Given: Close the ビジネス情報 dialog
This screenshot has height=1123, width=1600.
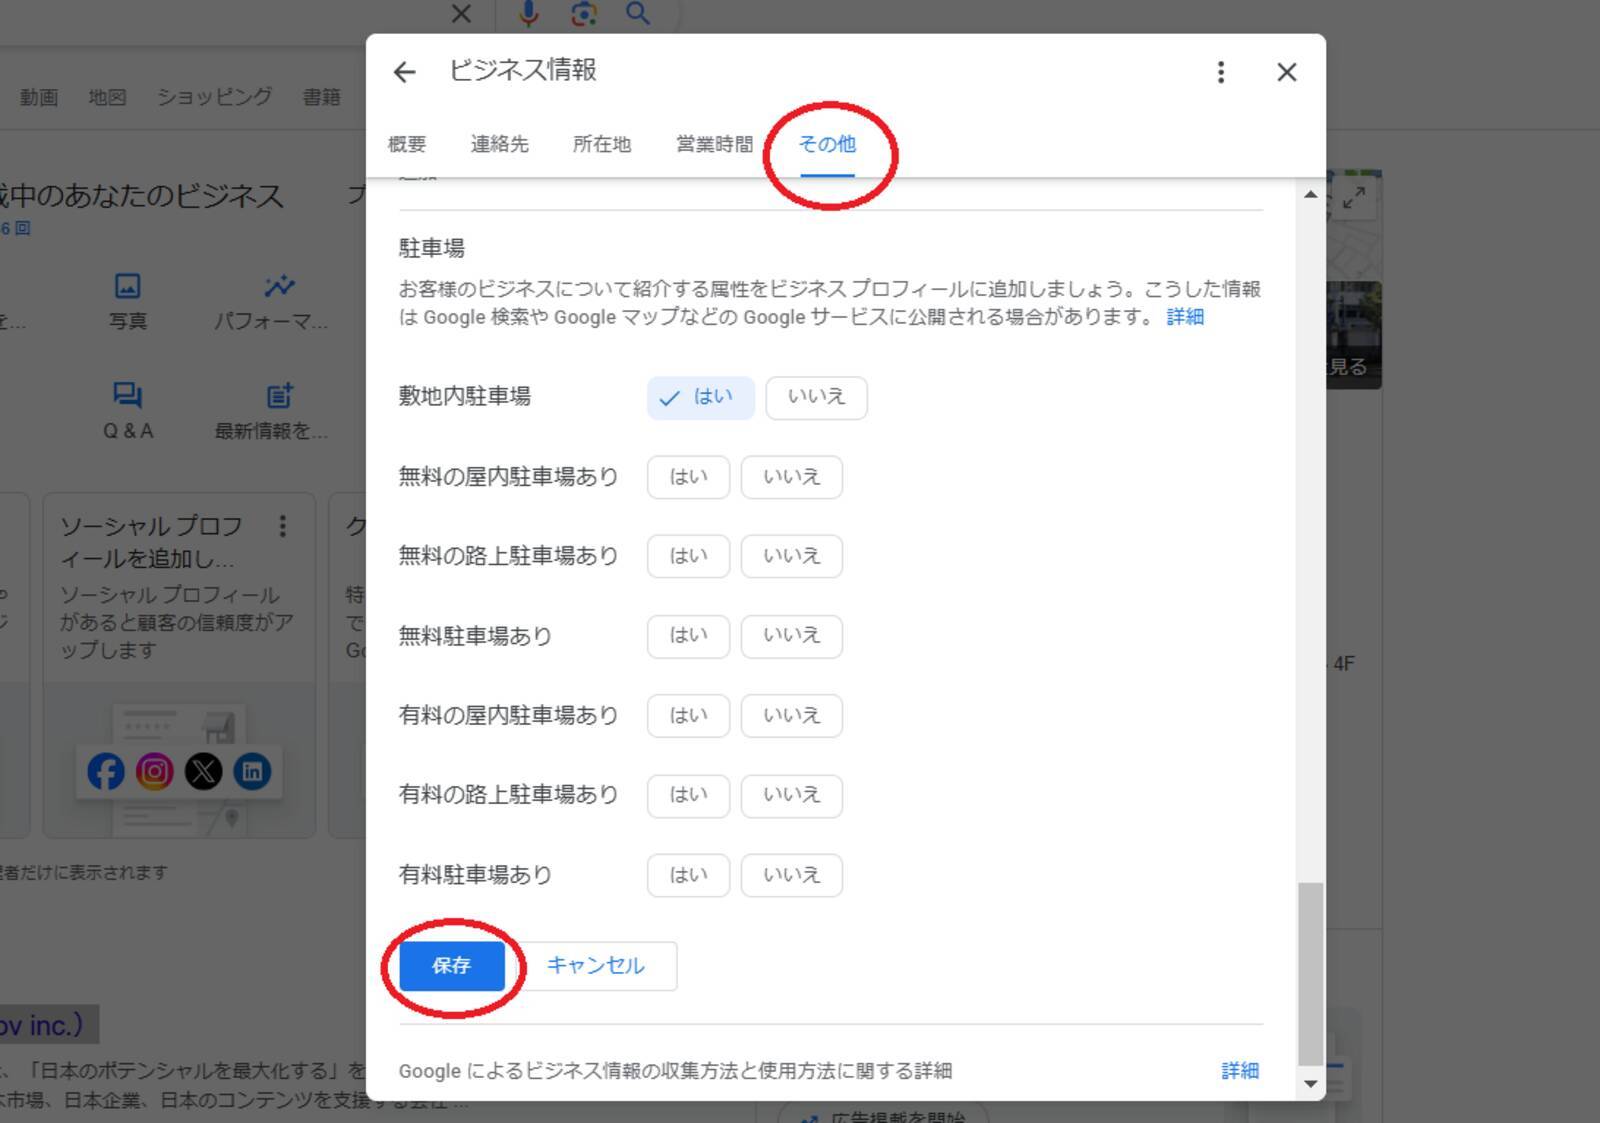Looking at the screenshot, I should [1287, 72].
